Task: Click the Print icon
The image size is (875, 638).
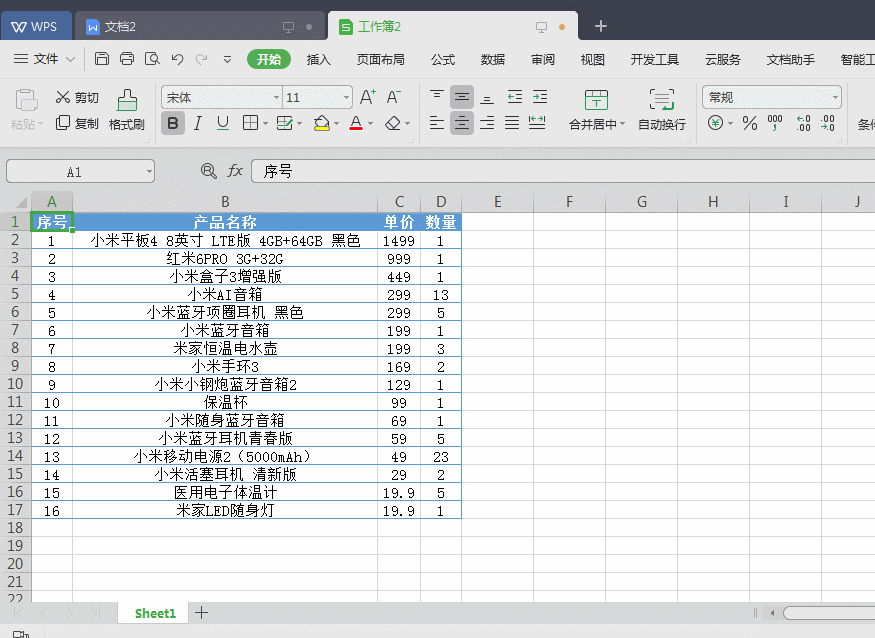Action: click(x=127, y=59)
